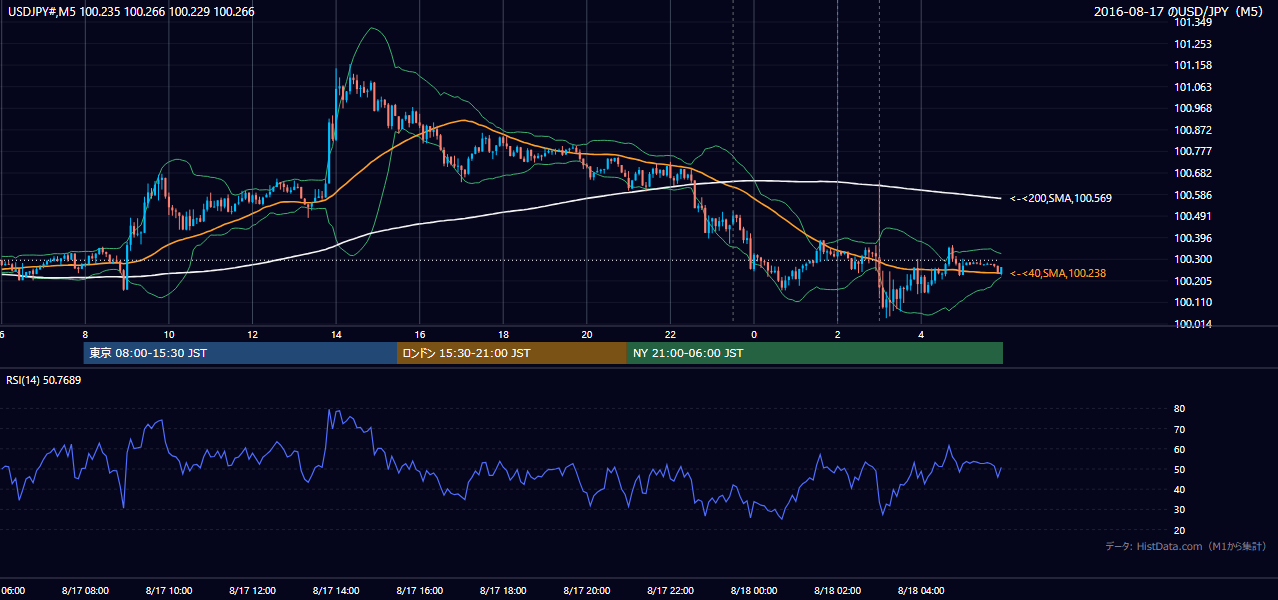This screenshot has width=1278, height=600.
Task: Click the 101.349 price axis label
Action: coord(1192,24)
